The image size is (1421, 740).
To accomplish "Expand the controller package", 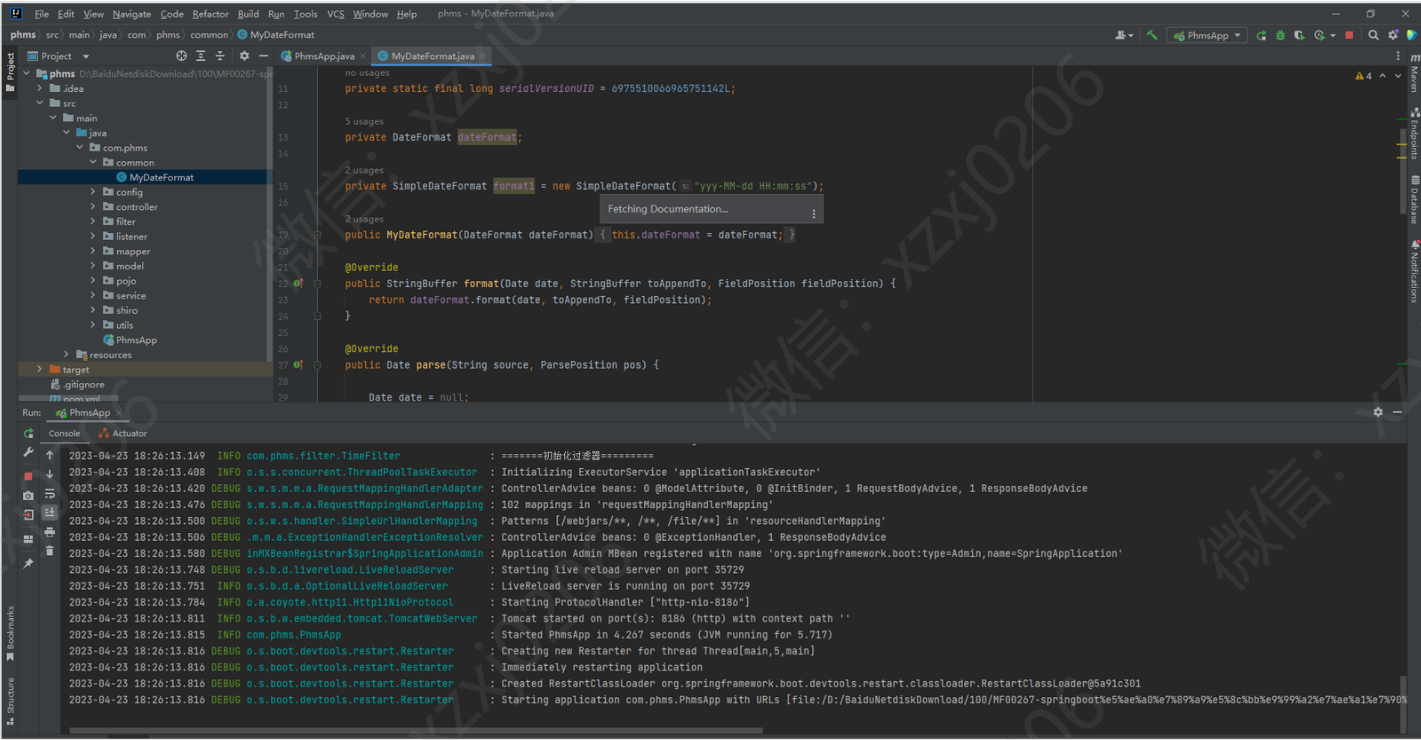I will pos(93,207).
